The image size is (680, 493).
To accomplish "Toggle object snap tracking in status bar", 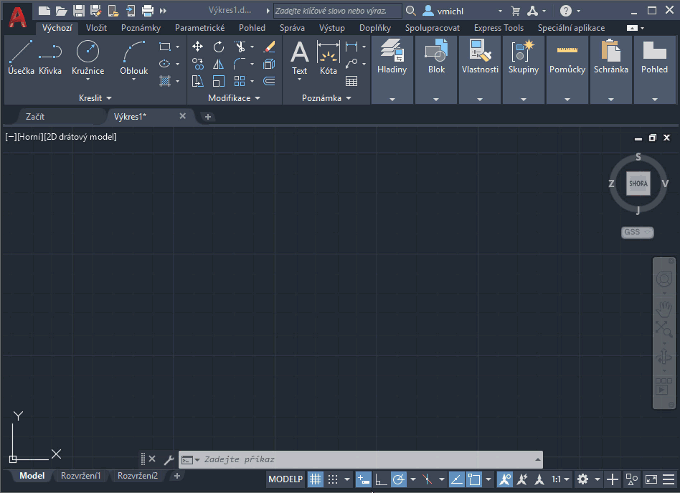I will click(x=456, y=480).
